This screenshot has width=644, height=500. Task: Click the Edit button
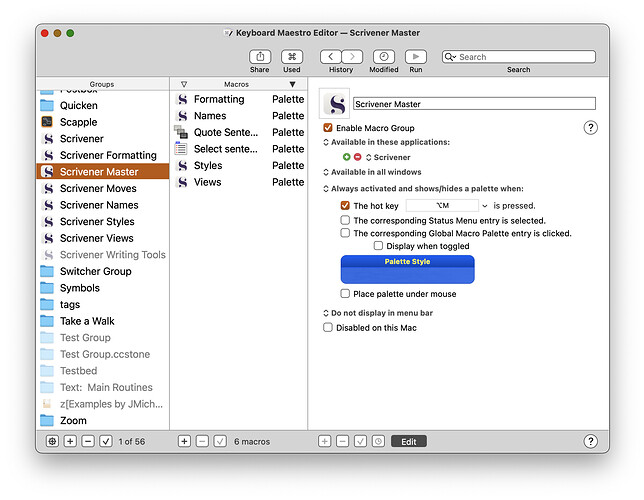coord(409,441)
